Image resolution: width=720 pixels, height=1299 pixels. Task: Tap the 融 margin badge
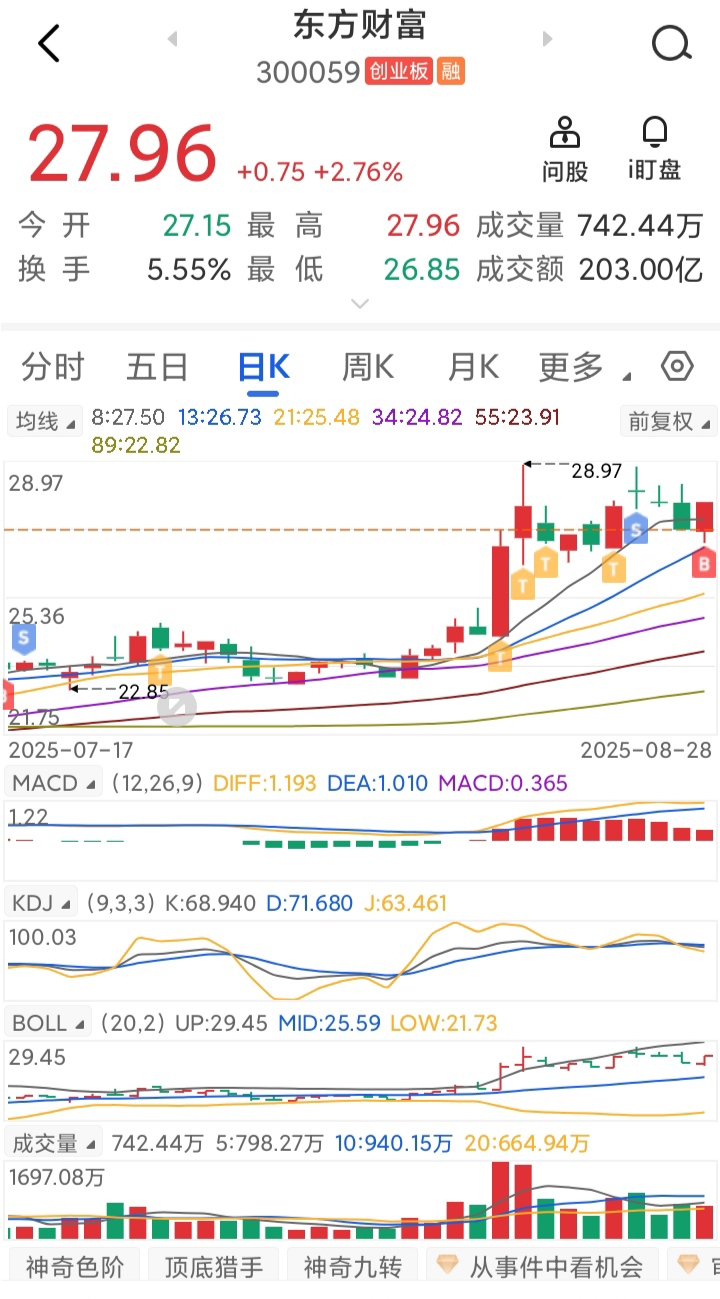(451, 72)
